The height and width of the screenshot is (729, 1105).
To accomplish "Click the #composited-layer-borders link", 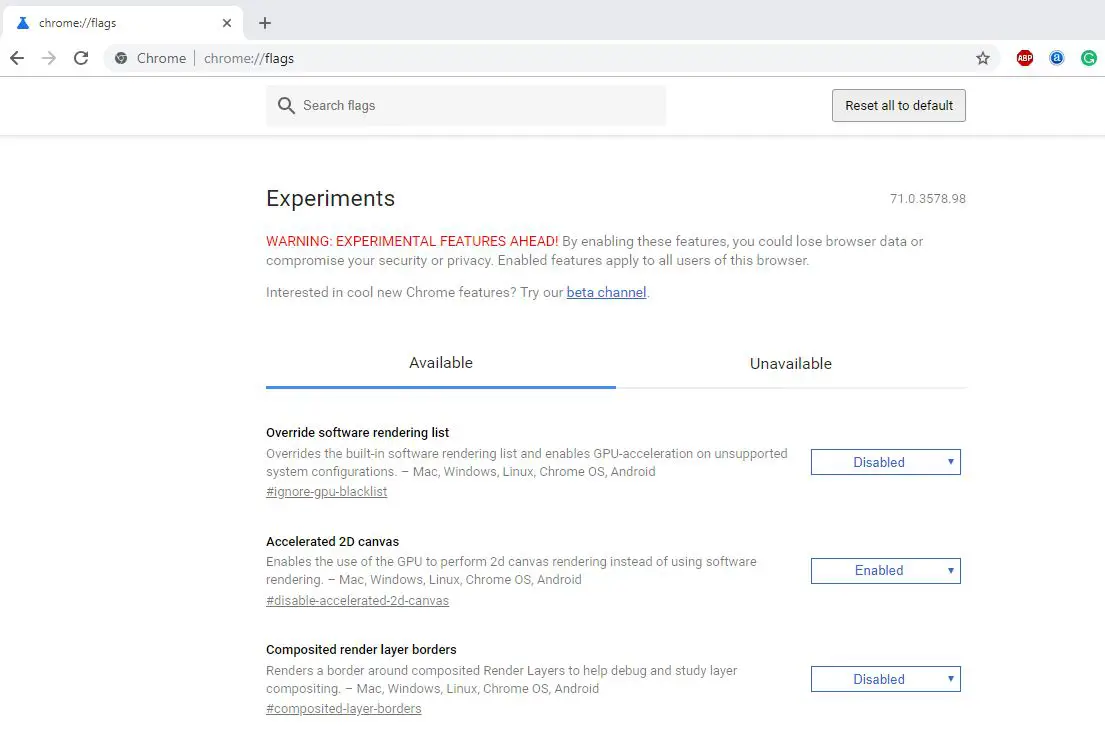I will pos(344,708).
